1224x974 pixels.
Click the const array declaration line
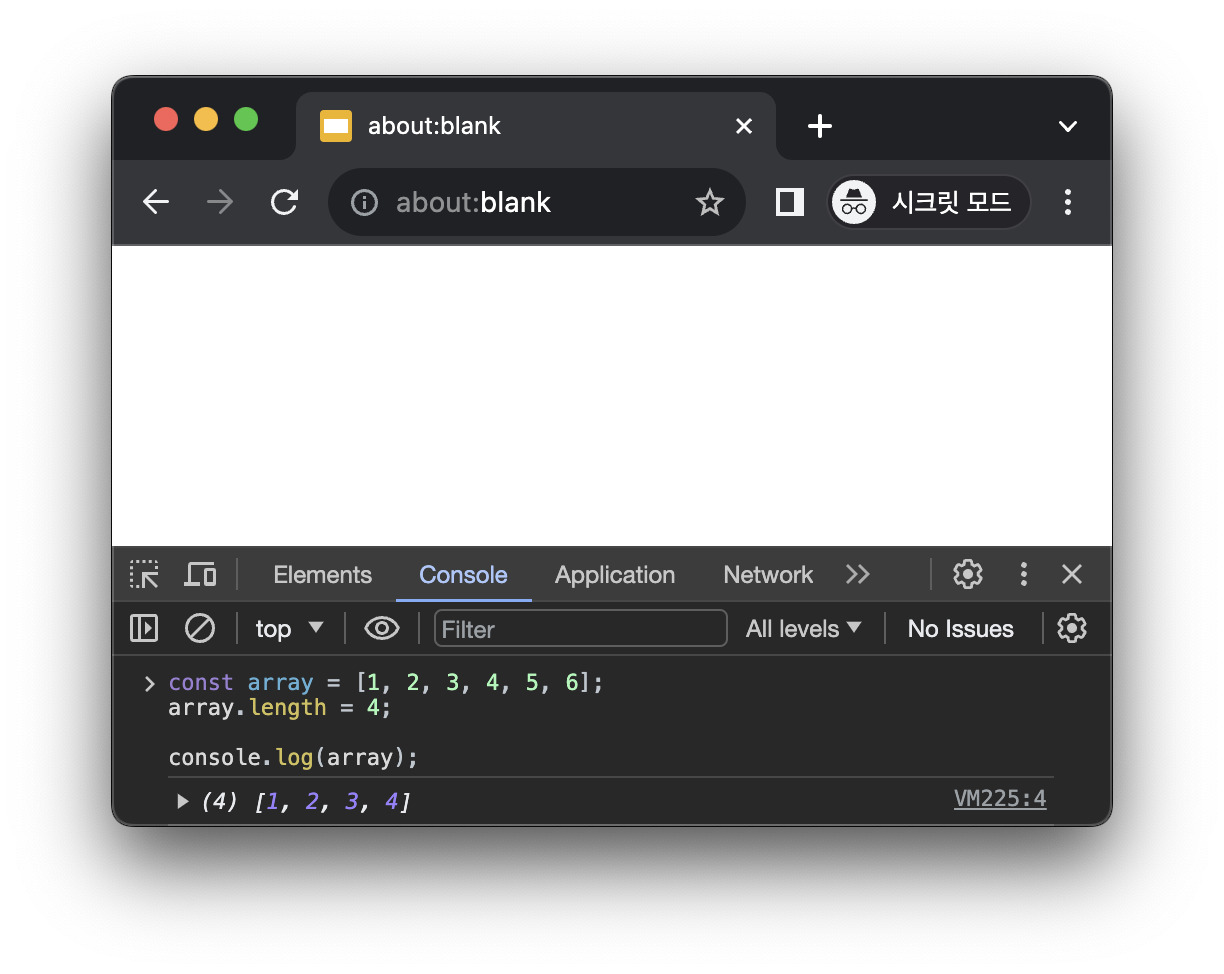[x=386, y=682]
